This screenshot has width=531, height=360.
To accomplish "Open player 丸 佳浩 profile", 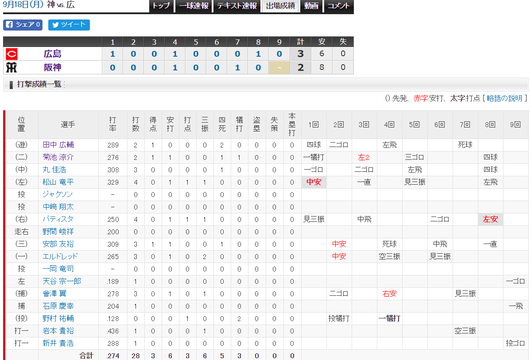I will point(54,170).
